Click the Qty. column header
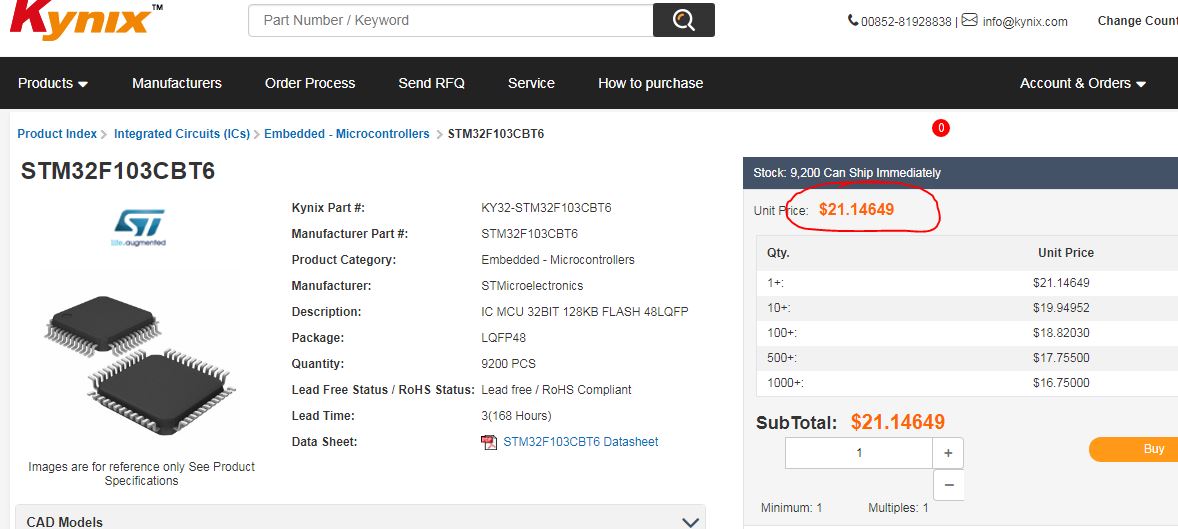The image size is (1178, 529). (x=778, y=252)
